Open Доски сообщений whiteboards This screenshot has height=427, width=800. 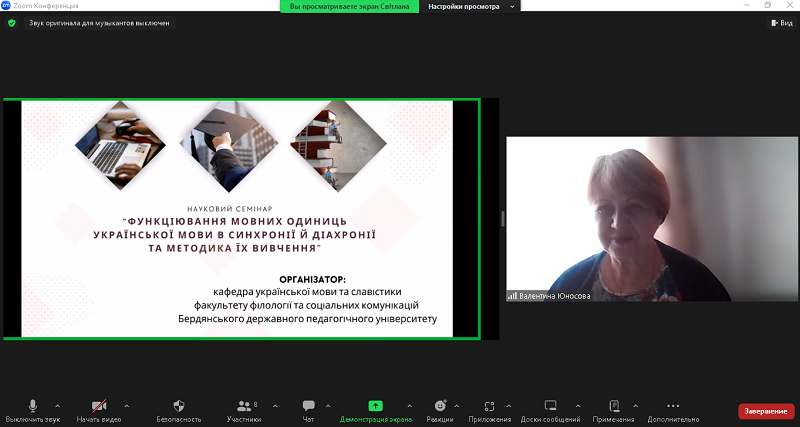click(x=550, y=406)
